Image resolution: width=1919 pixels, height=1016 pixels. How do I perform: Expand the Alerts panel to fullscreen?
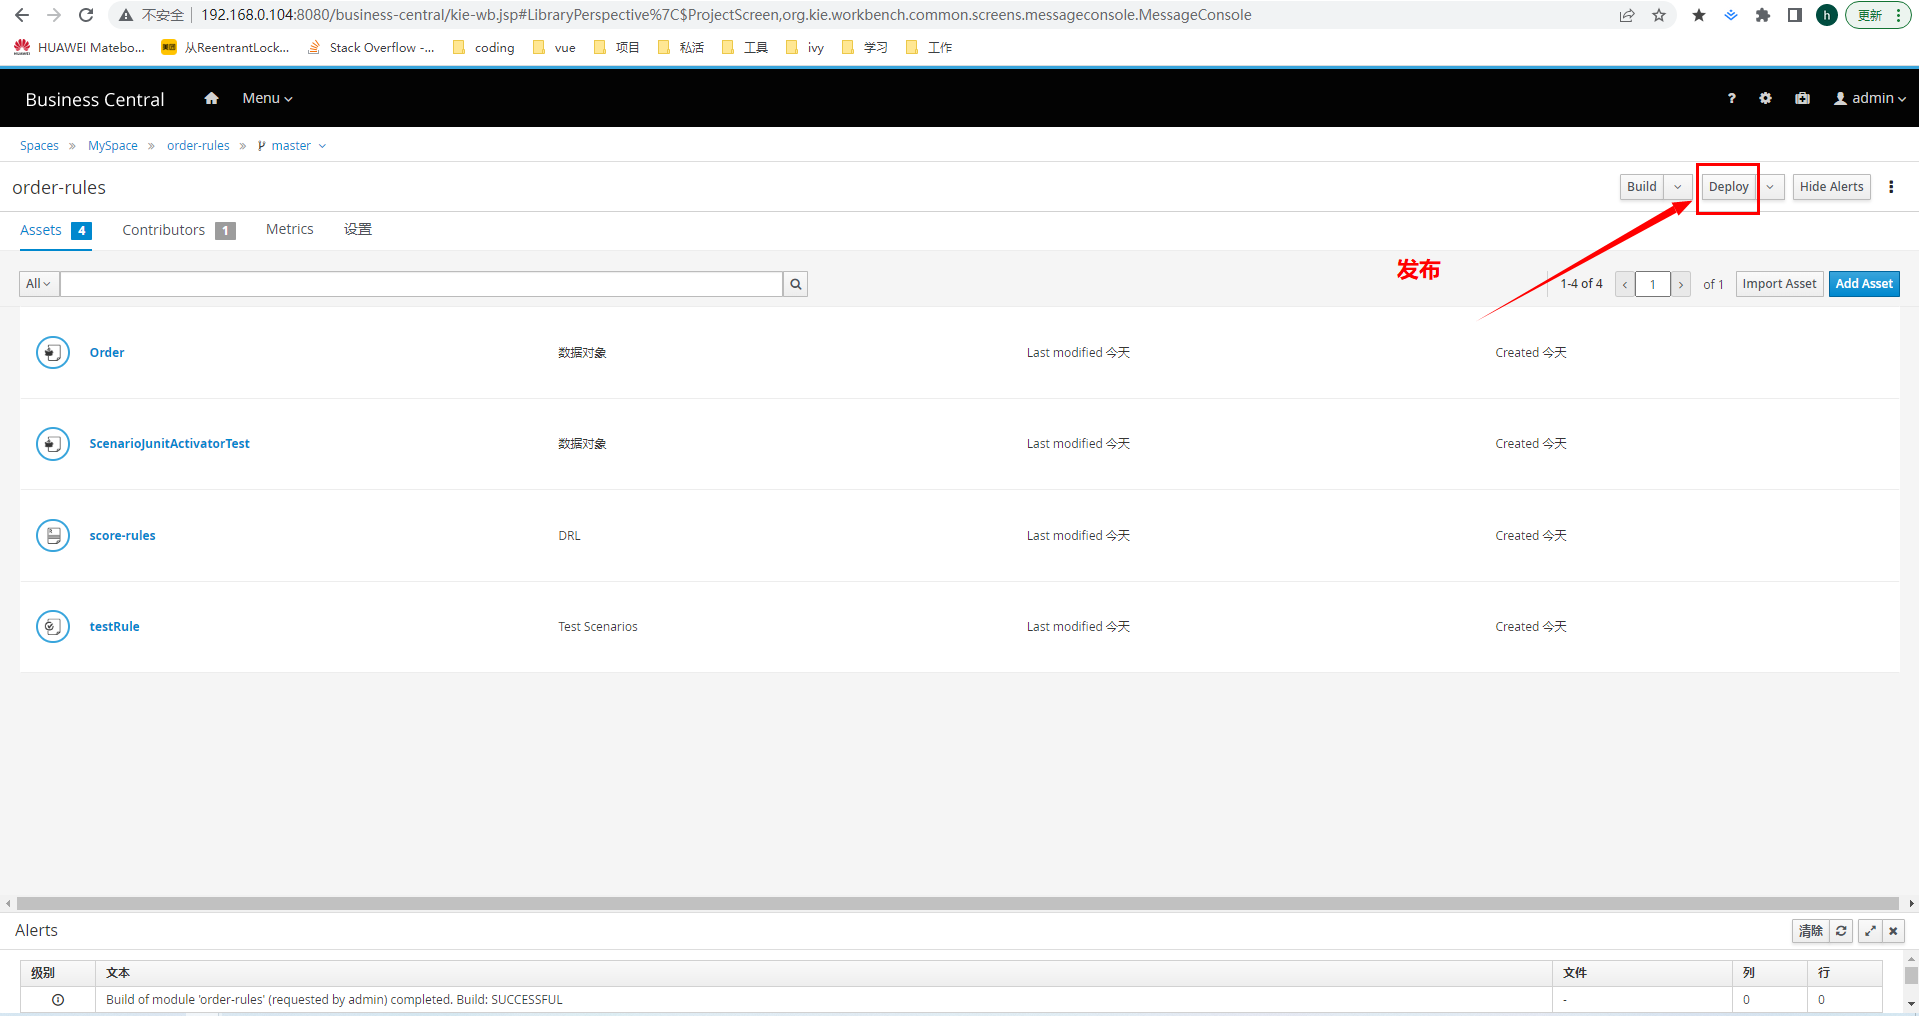tap(1869, 931)
